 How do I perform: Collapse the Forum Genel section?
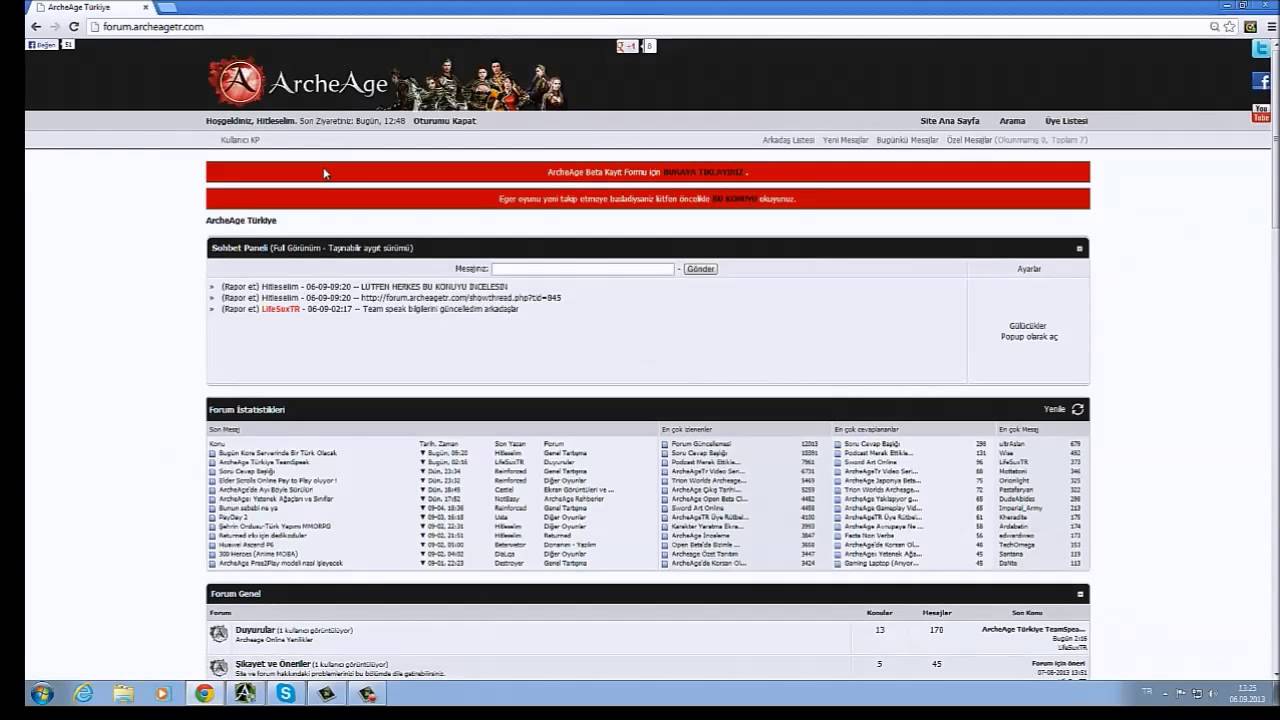click(x=1079, y=594)
